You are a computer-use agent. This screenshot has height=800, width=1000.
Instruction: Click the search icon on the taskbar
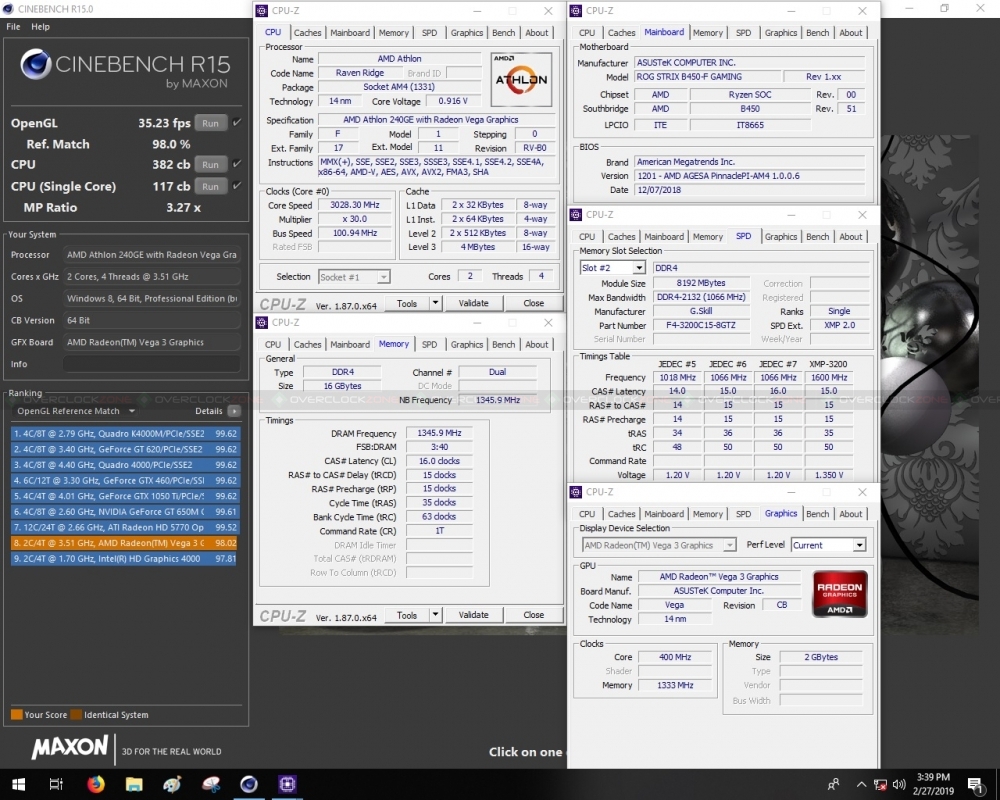coord(56,784)
